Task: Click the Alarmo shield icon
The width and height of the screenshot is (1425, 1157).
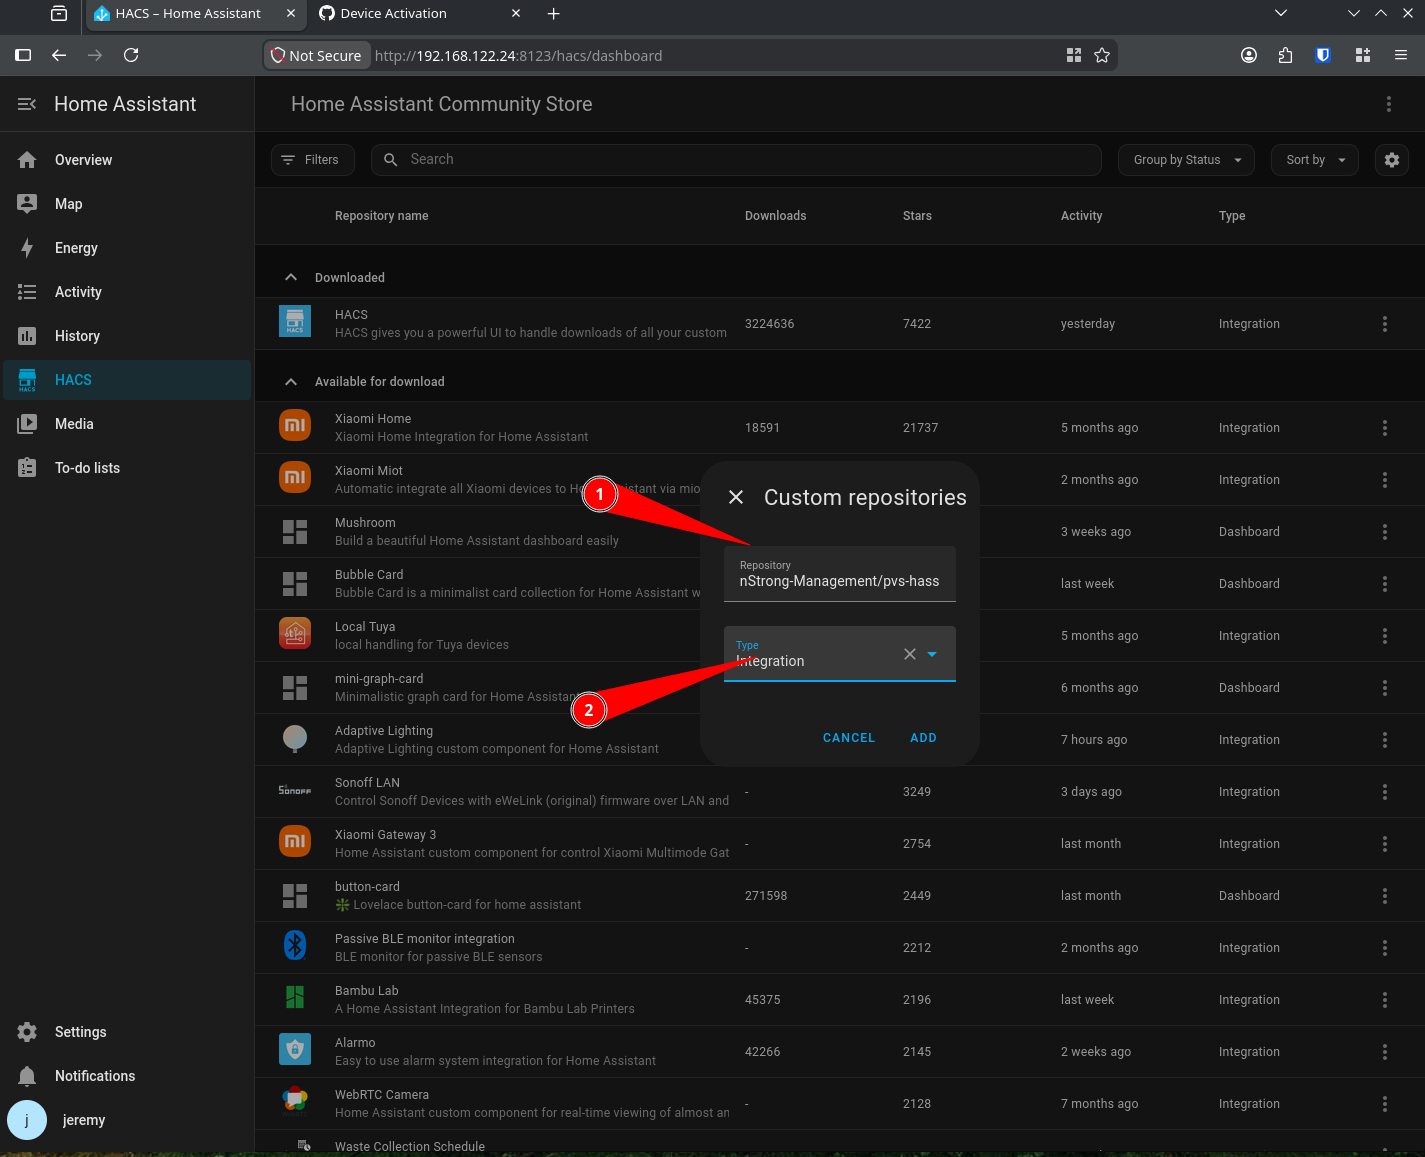Action: coord(295,1049)
